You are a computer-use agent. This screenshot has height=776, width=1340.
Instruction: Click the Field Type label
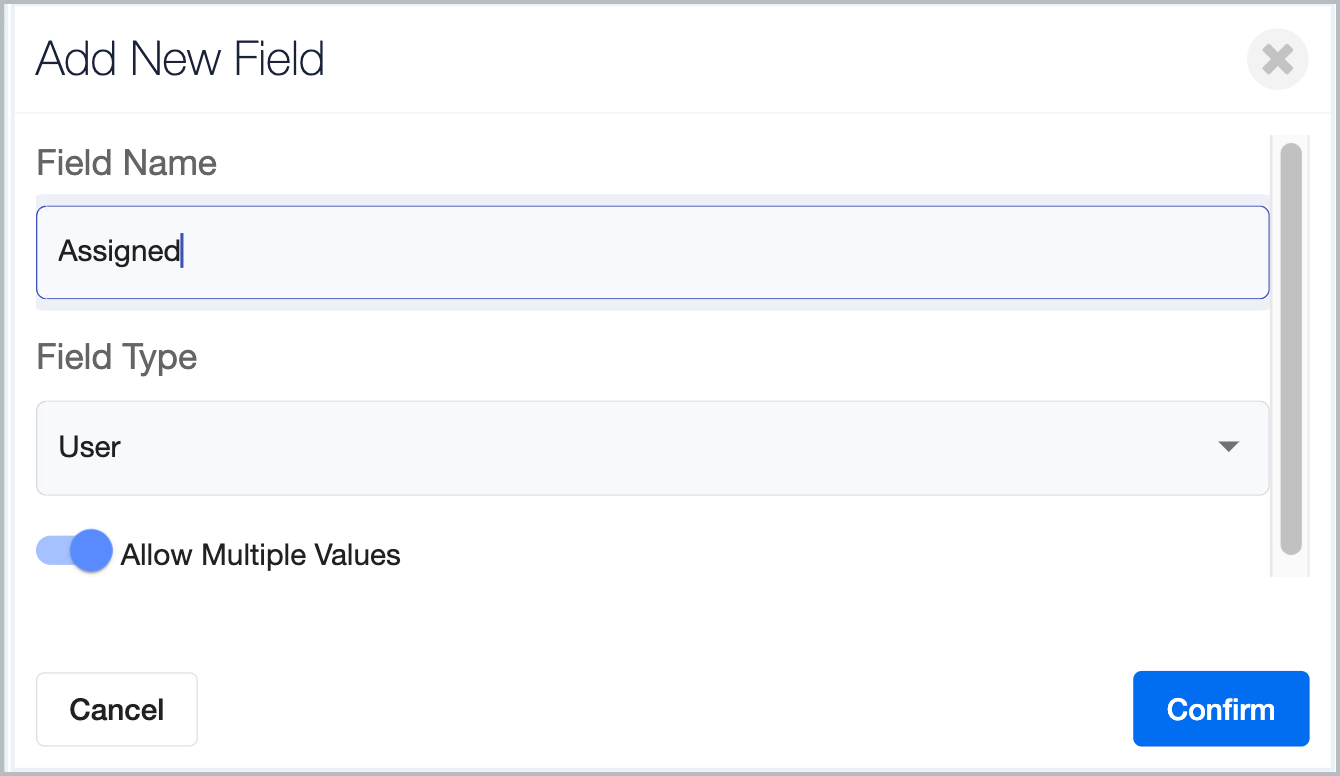117,357
